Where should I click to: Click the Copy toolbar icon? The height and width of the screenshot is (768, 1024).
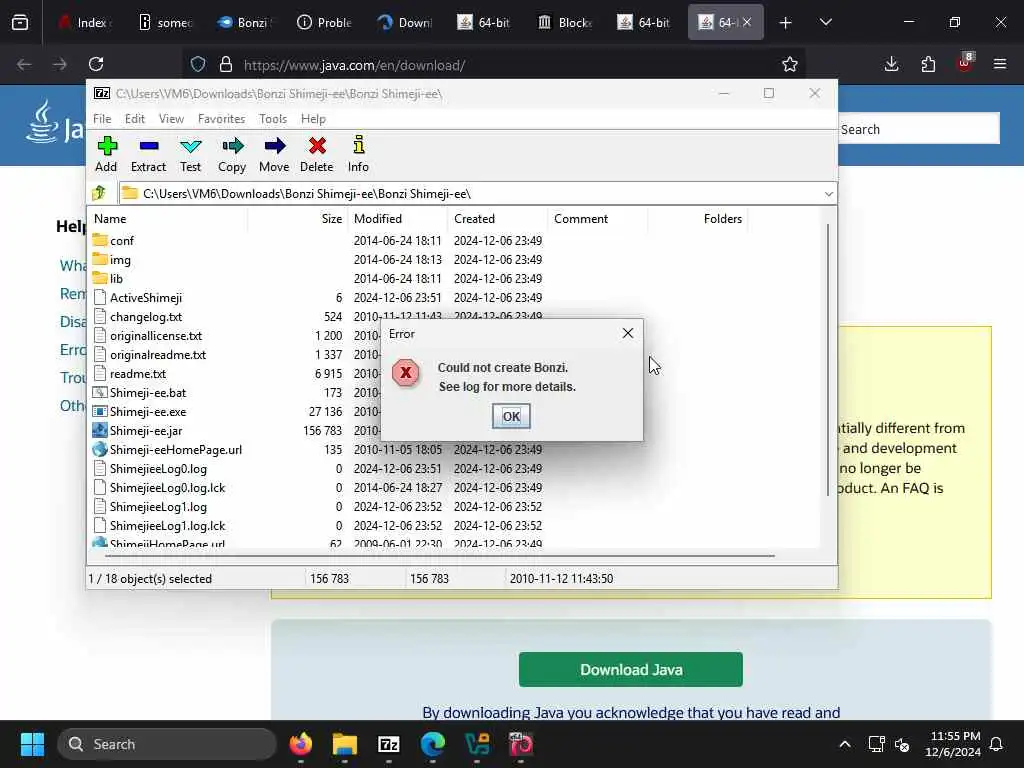coord(232,146)
